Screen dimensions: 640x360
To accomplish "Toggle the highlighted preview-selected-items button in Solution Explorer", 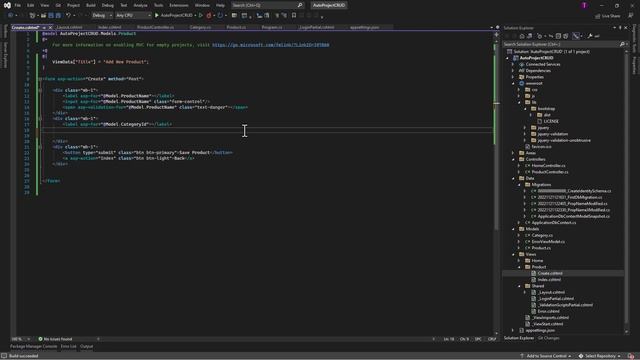I will coord(576,36).
